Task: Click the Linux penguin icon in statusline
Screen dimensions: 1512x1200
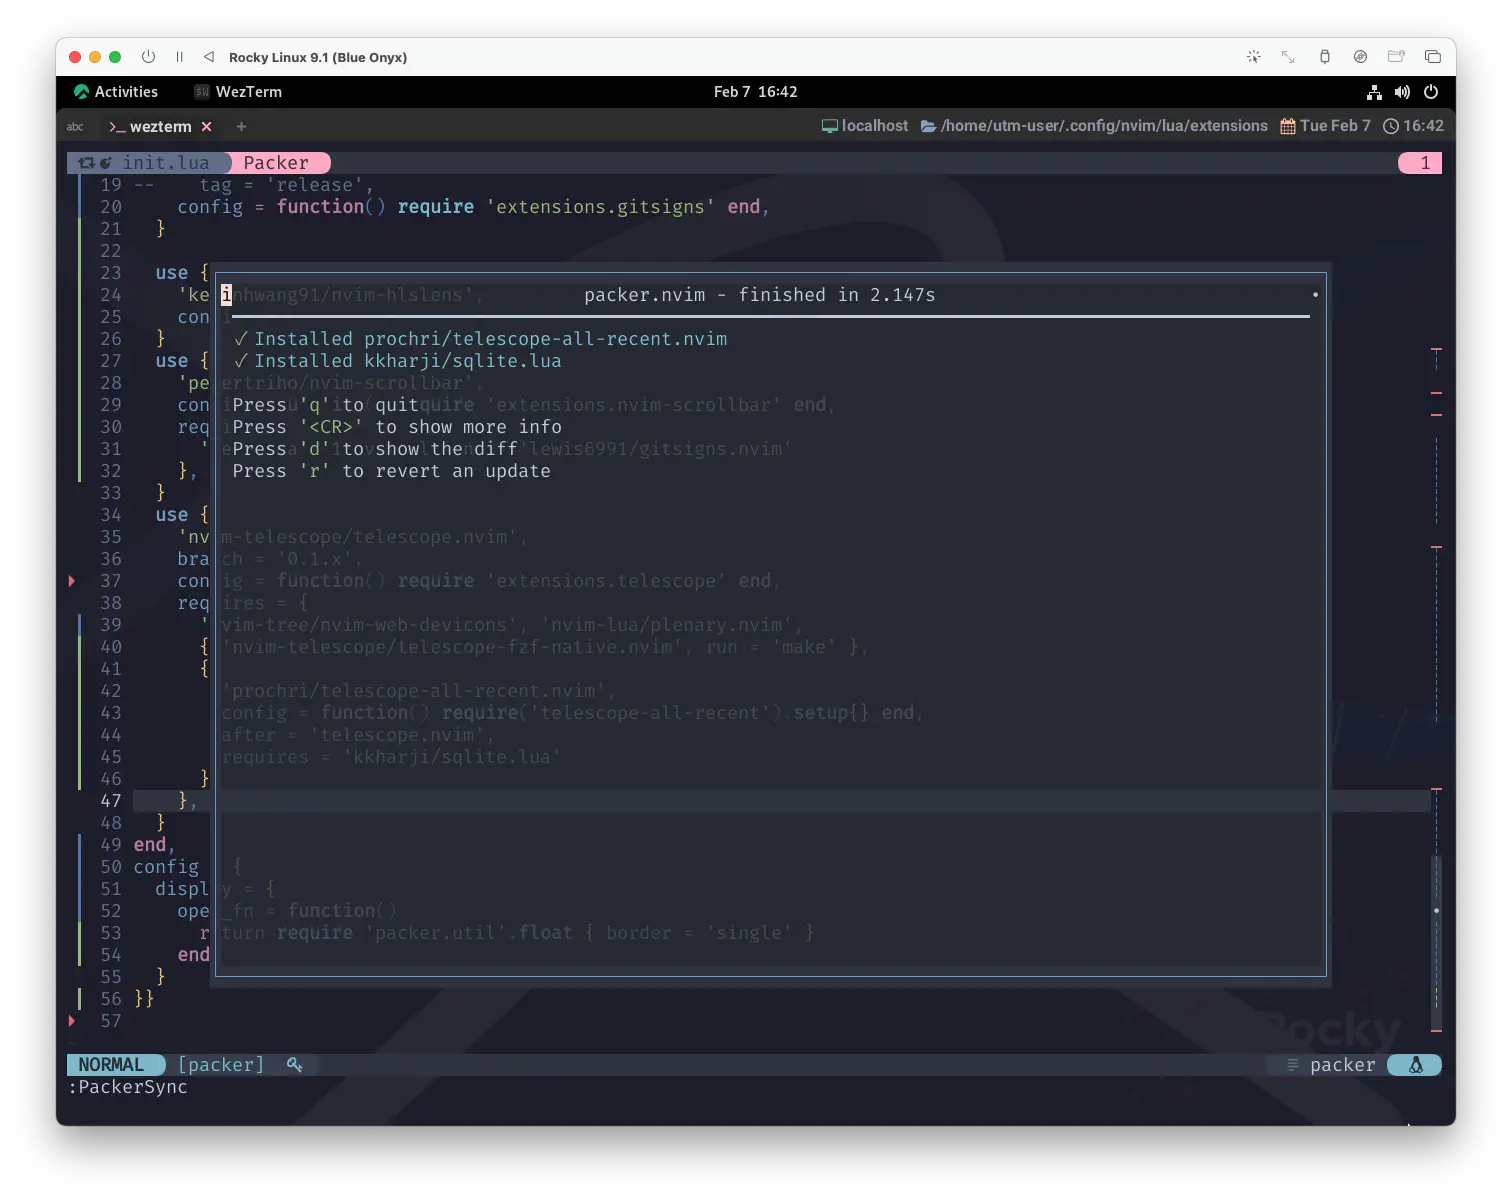Action: coord(1416,1065)
